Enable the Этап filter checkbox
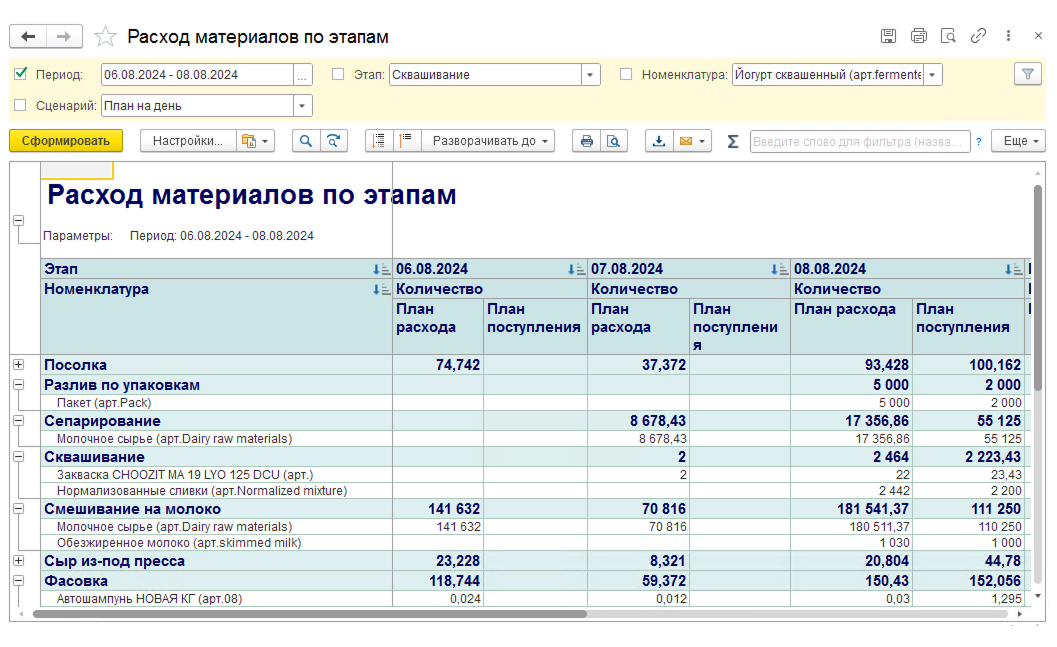Viewport: 1057px width, 647px height. (338, 74)
